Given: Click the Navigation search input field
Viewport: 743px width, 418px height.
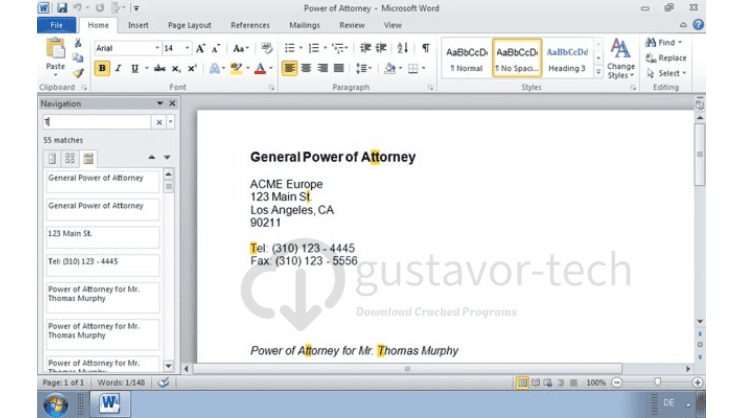Looking at the screenshot, I should tap(97, 122).
